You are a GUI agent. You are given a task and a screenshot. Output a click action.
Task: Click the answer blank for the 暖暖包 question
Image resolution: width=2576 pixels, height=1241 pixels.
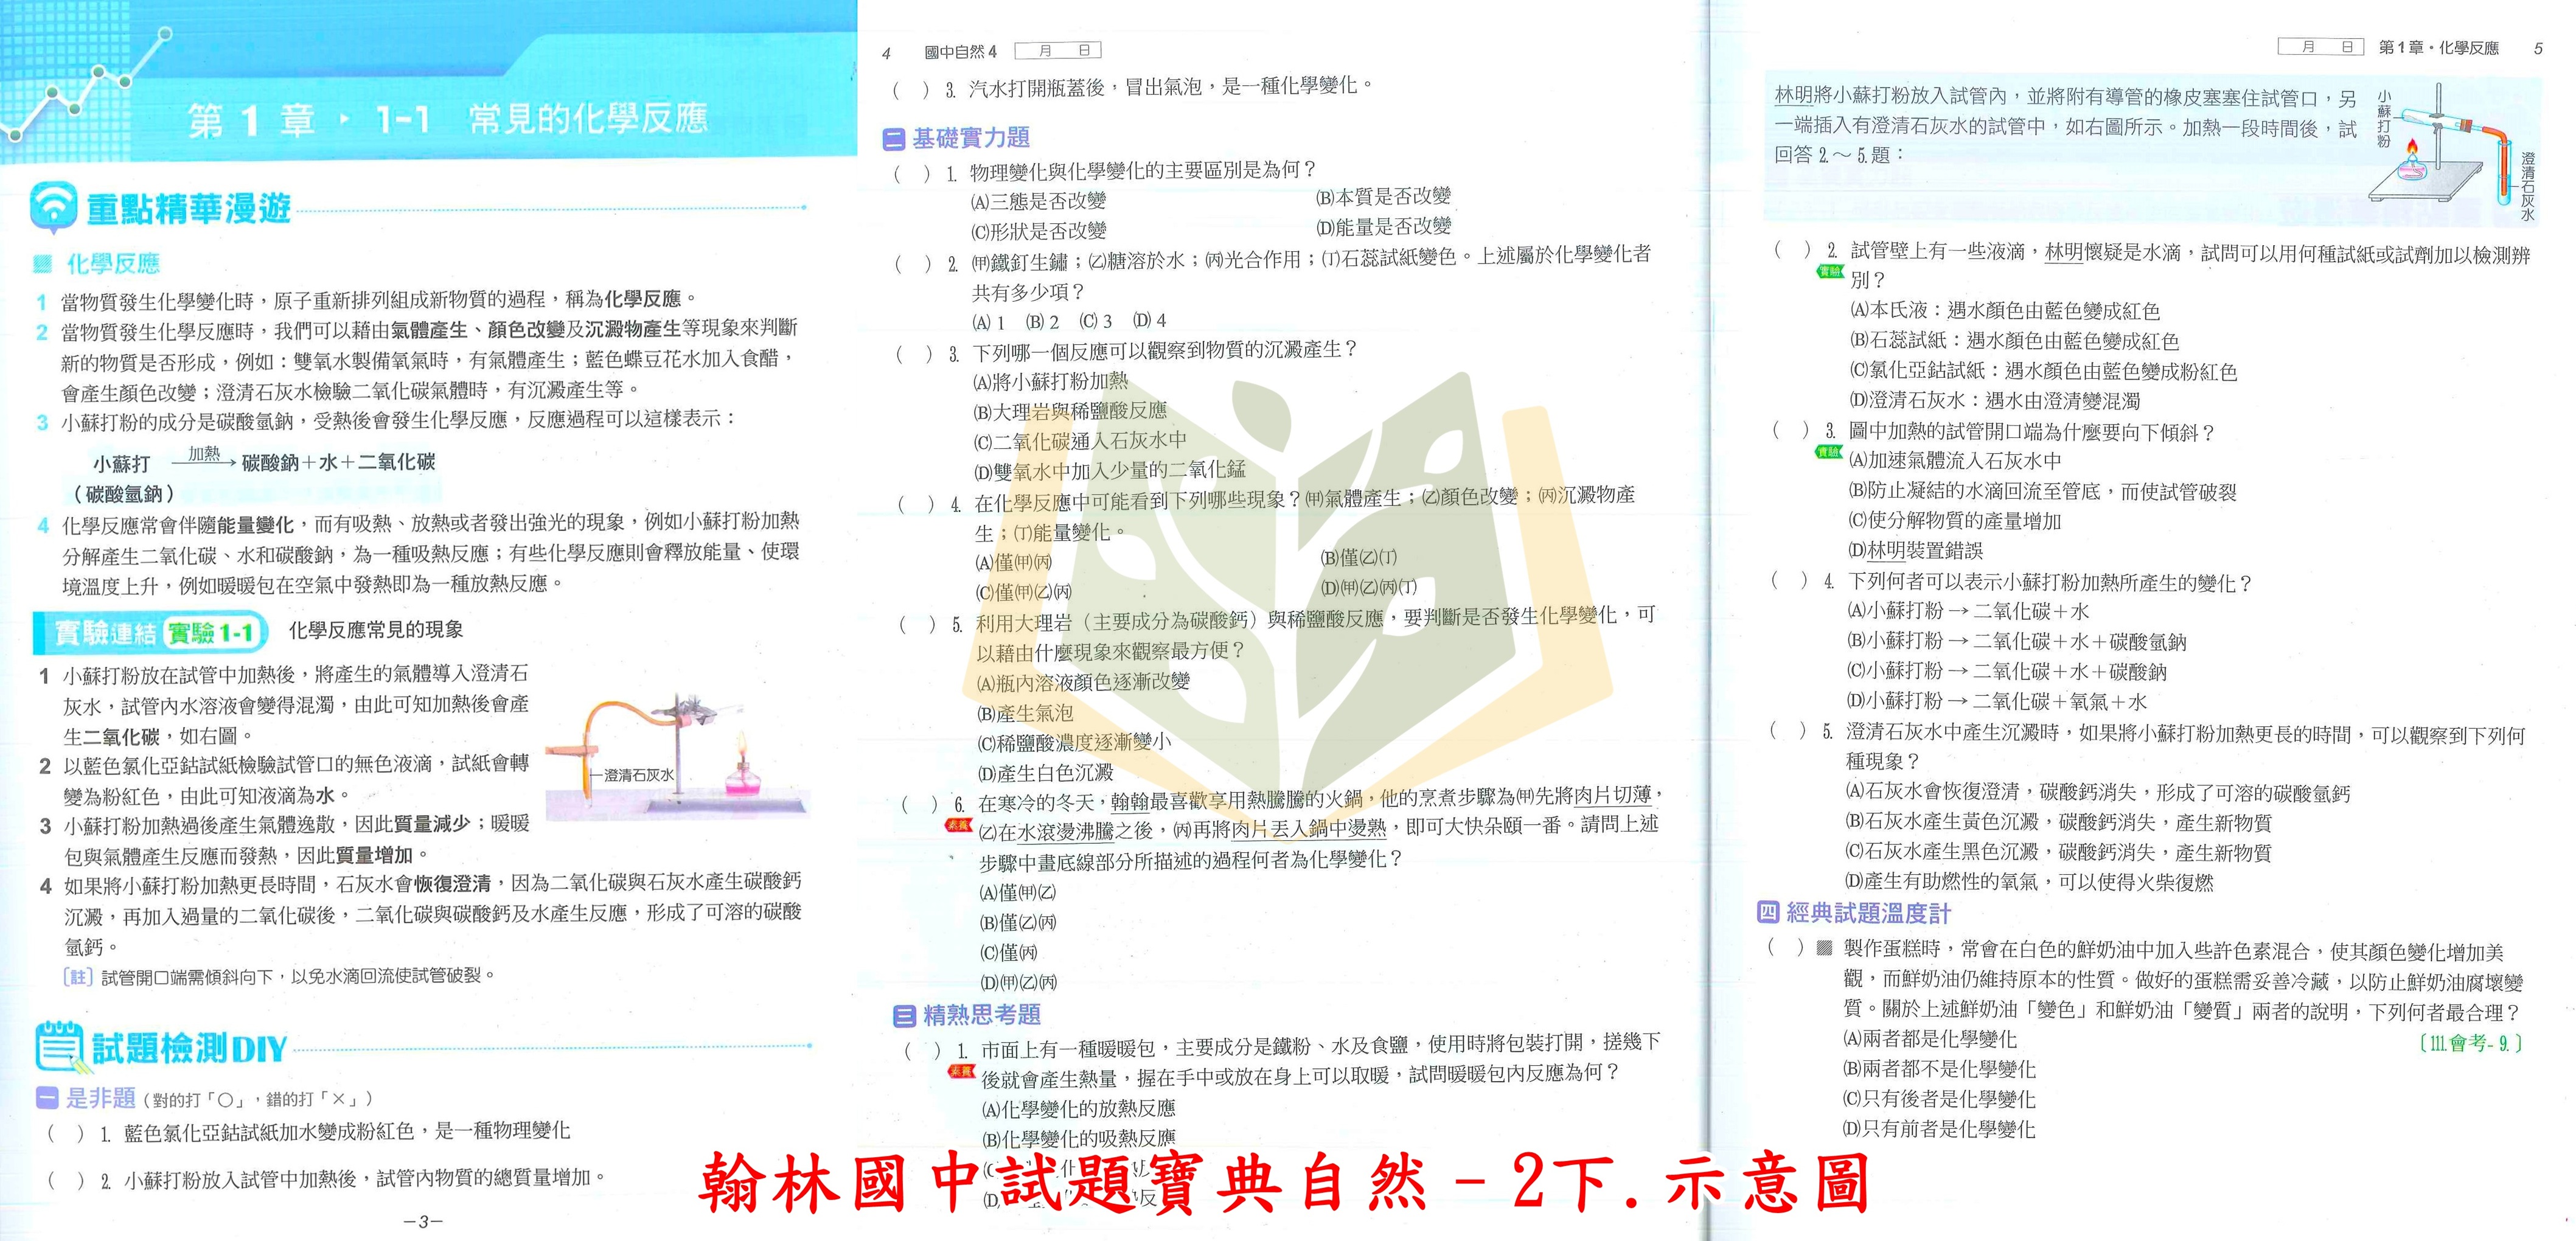(x=923, y=1050)
